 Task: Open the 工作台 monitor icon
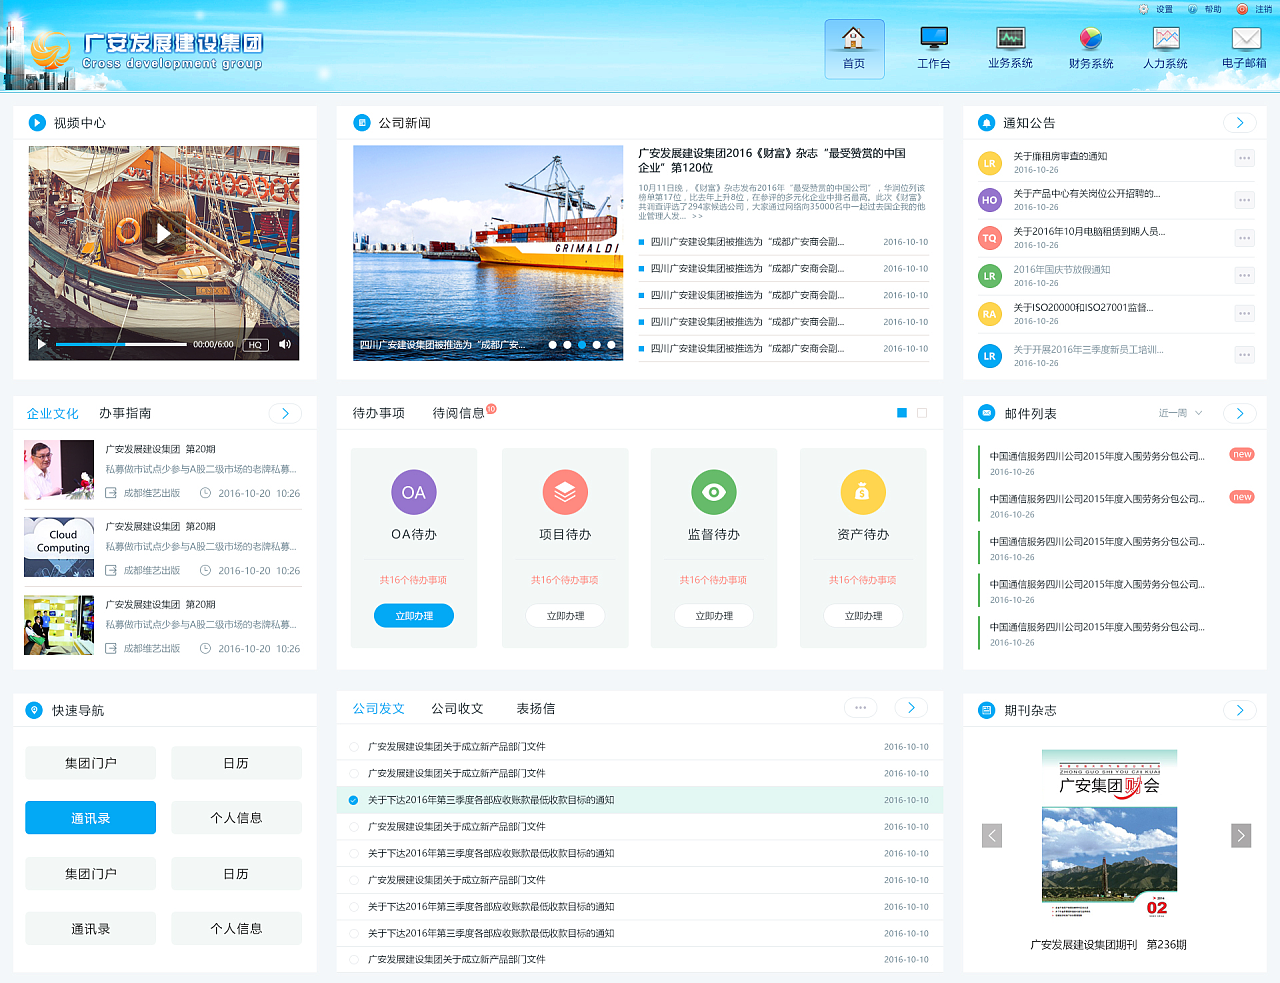933,39
